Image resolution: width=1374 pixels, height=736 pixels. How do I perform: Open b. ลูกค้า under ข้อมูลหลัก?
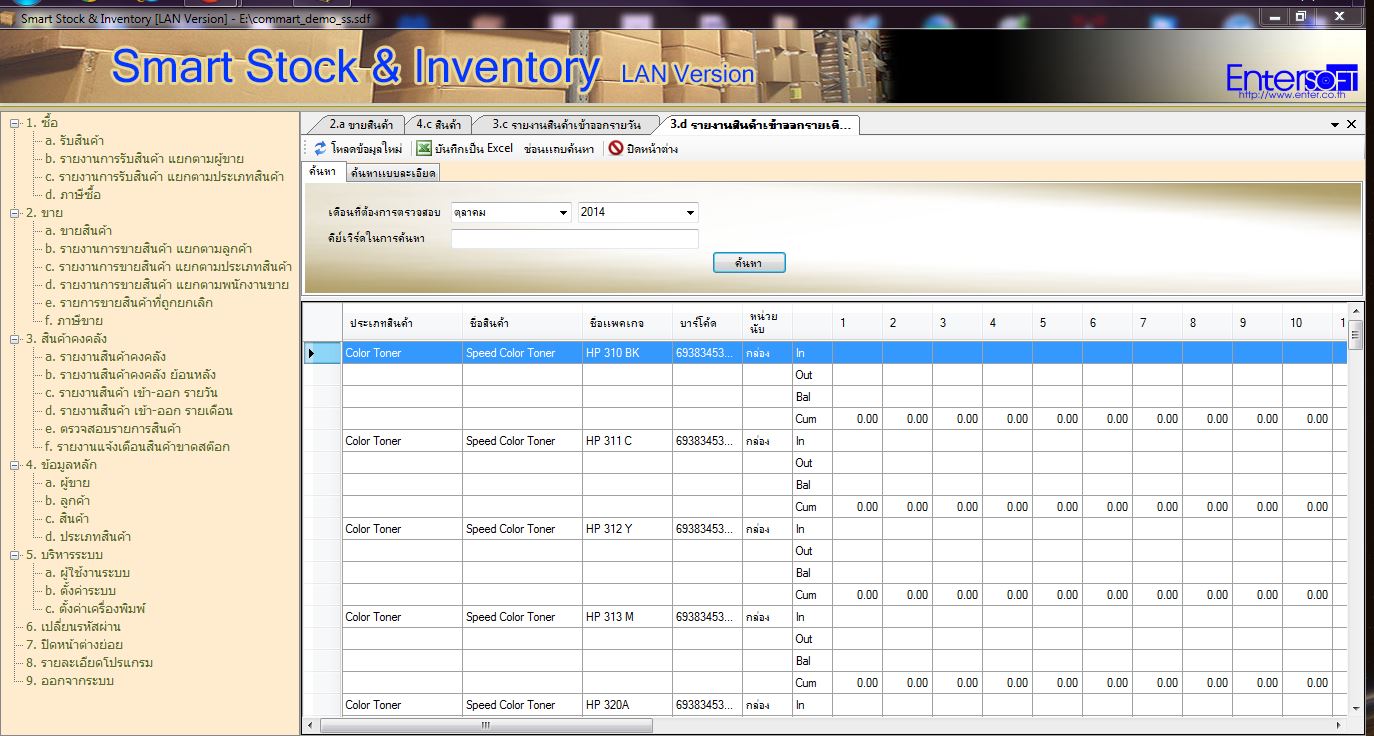click(68, 501)
